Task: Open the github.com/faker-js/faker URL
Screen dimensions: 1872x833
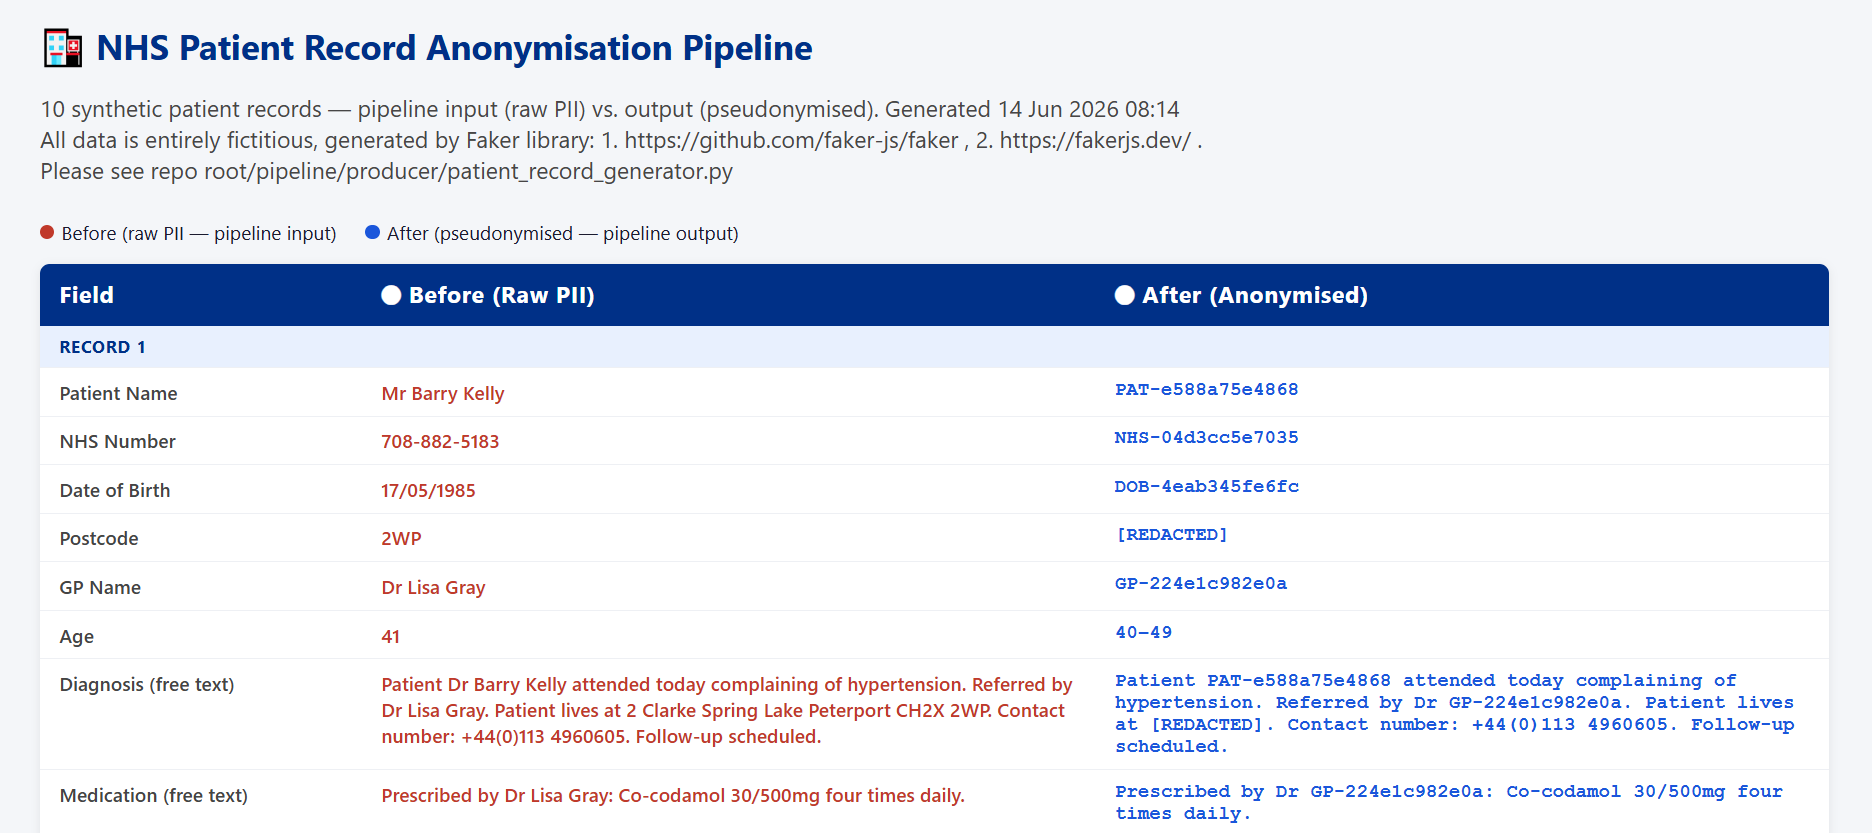Action: (791, 140)
